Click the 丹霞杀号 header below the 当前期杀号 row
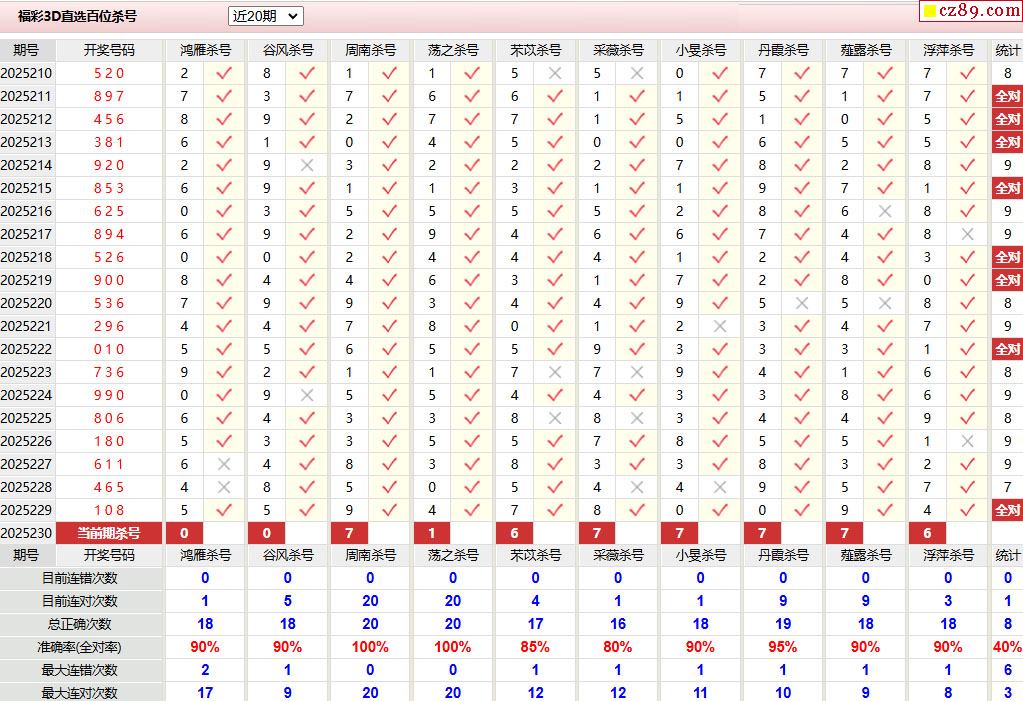The width and height of the screenshot is (1023, 701). (783, 555)
